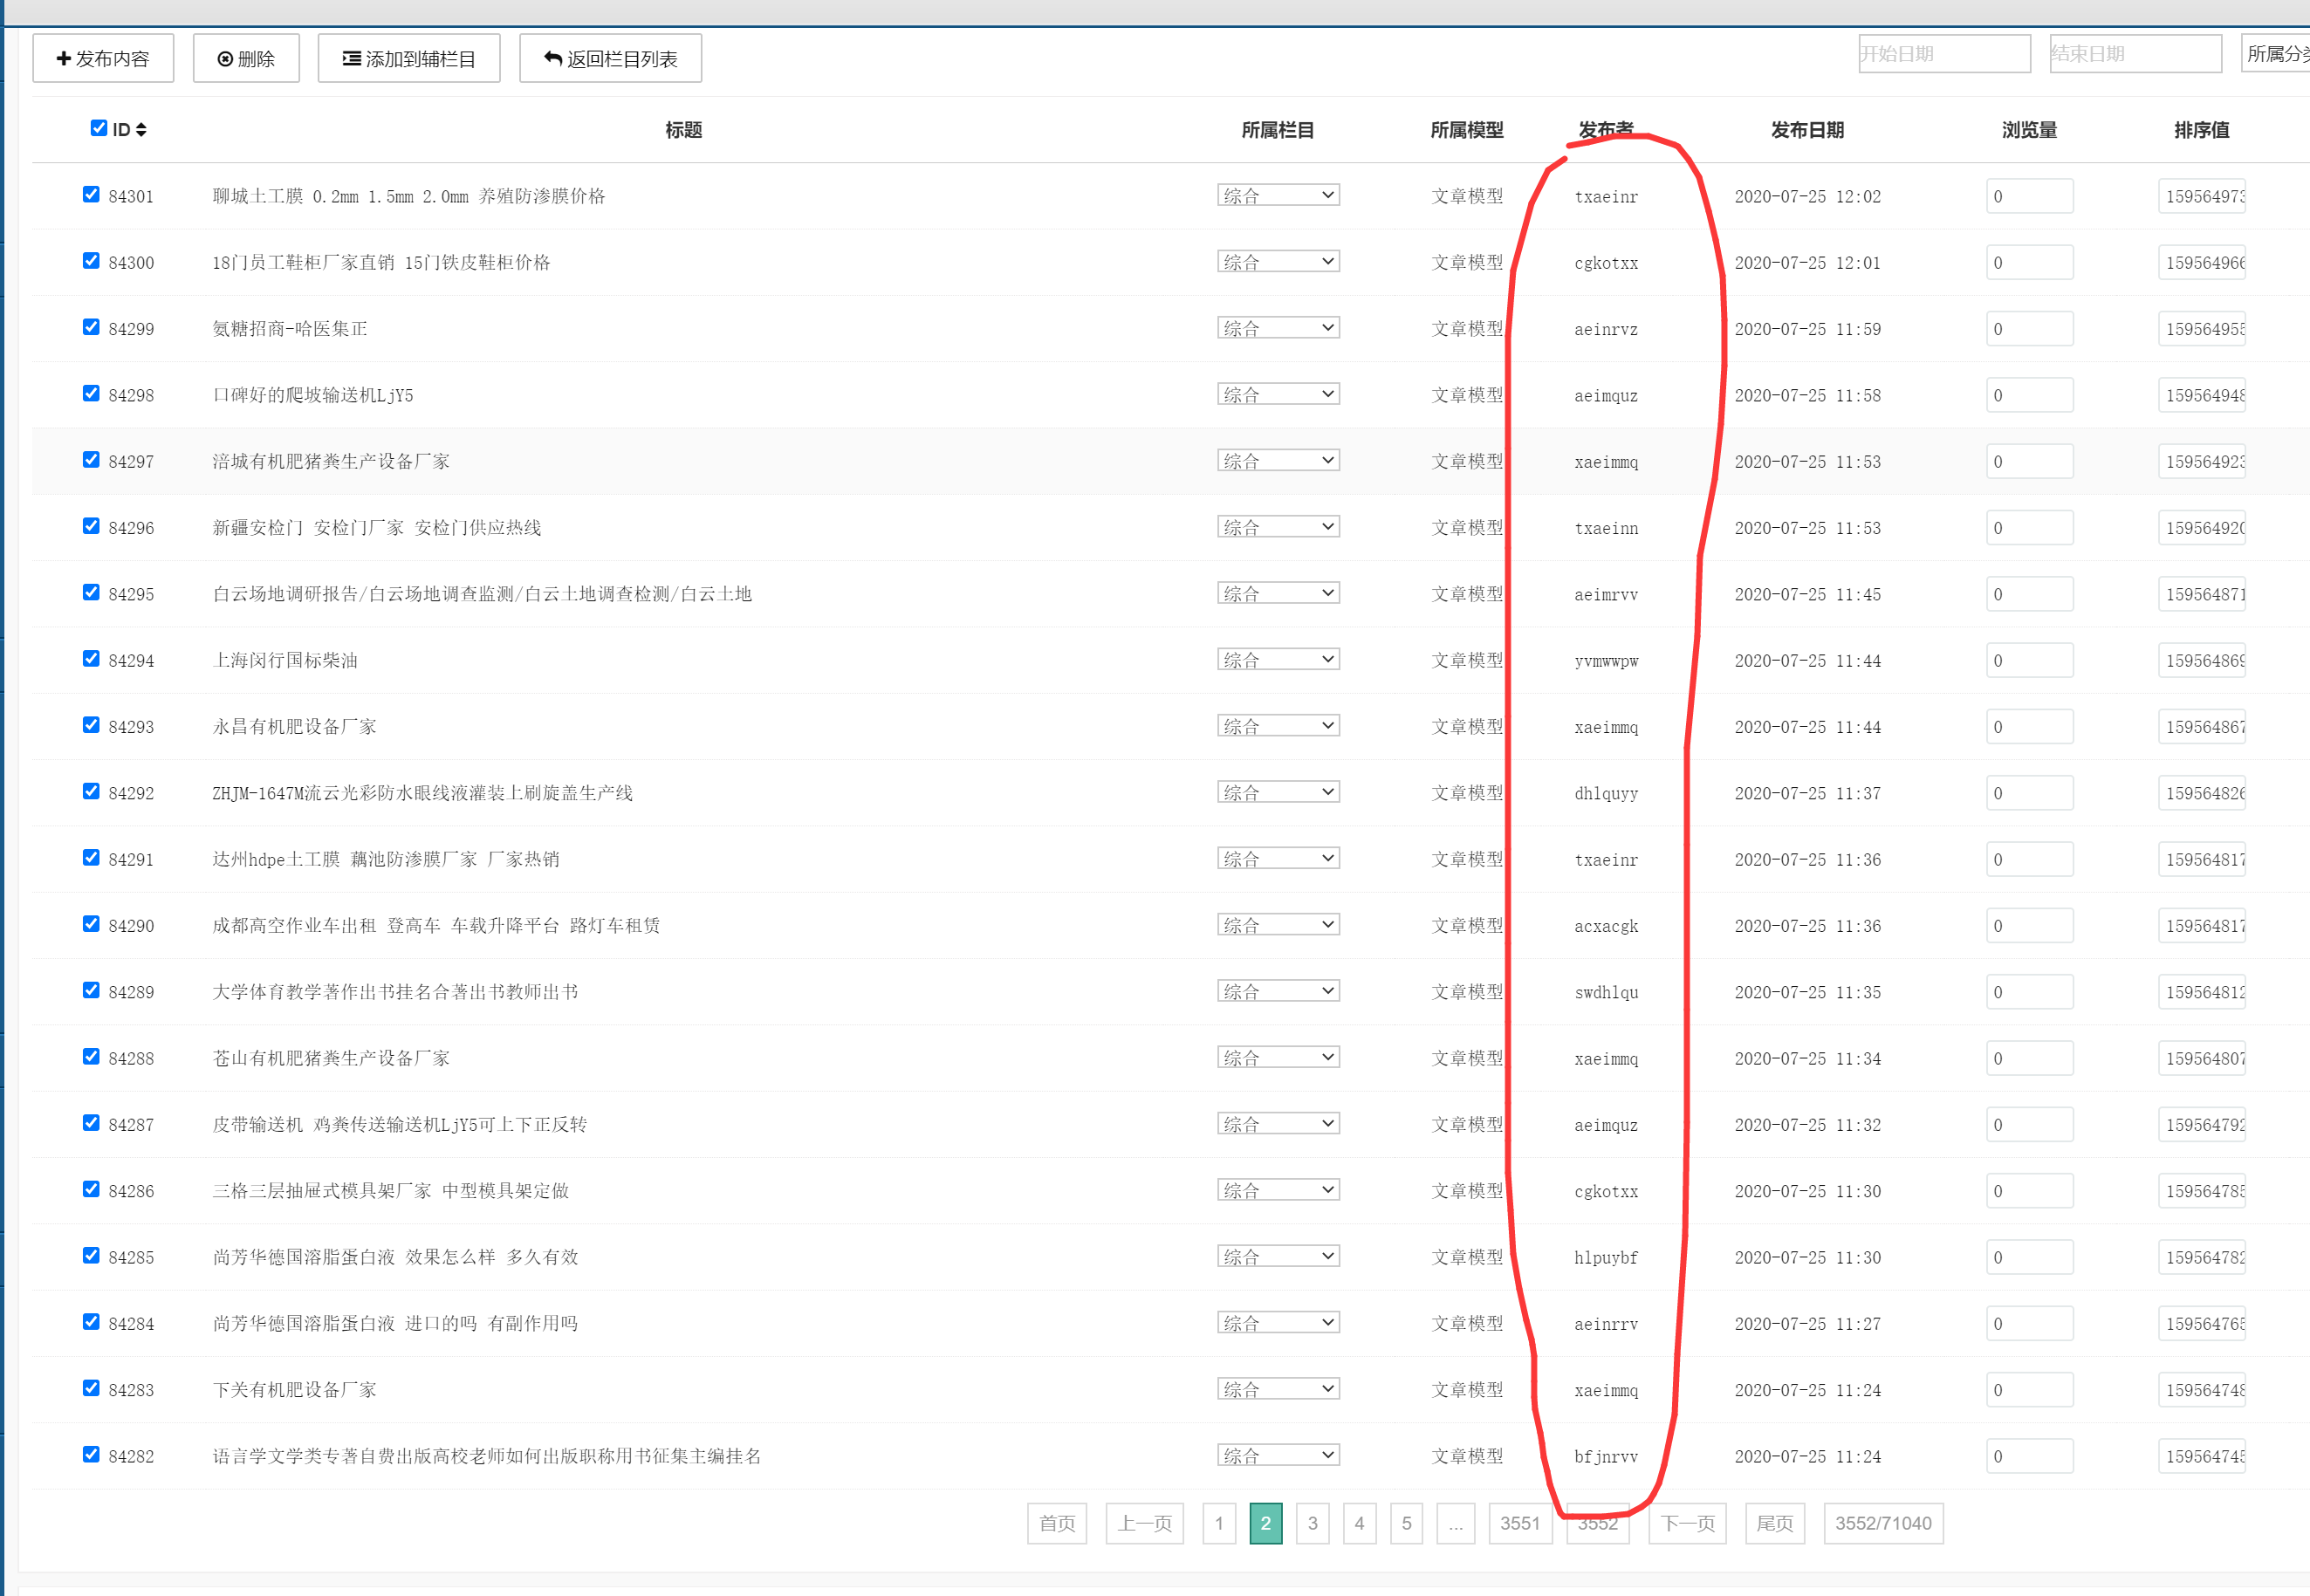The image size is (2310, 1596).
Task: Jump to page 3551 in pagination
Action: click(1519, 1523)
